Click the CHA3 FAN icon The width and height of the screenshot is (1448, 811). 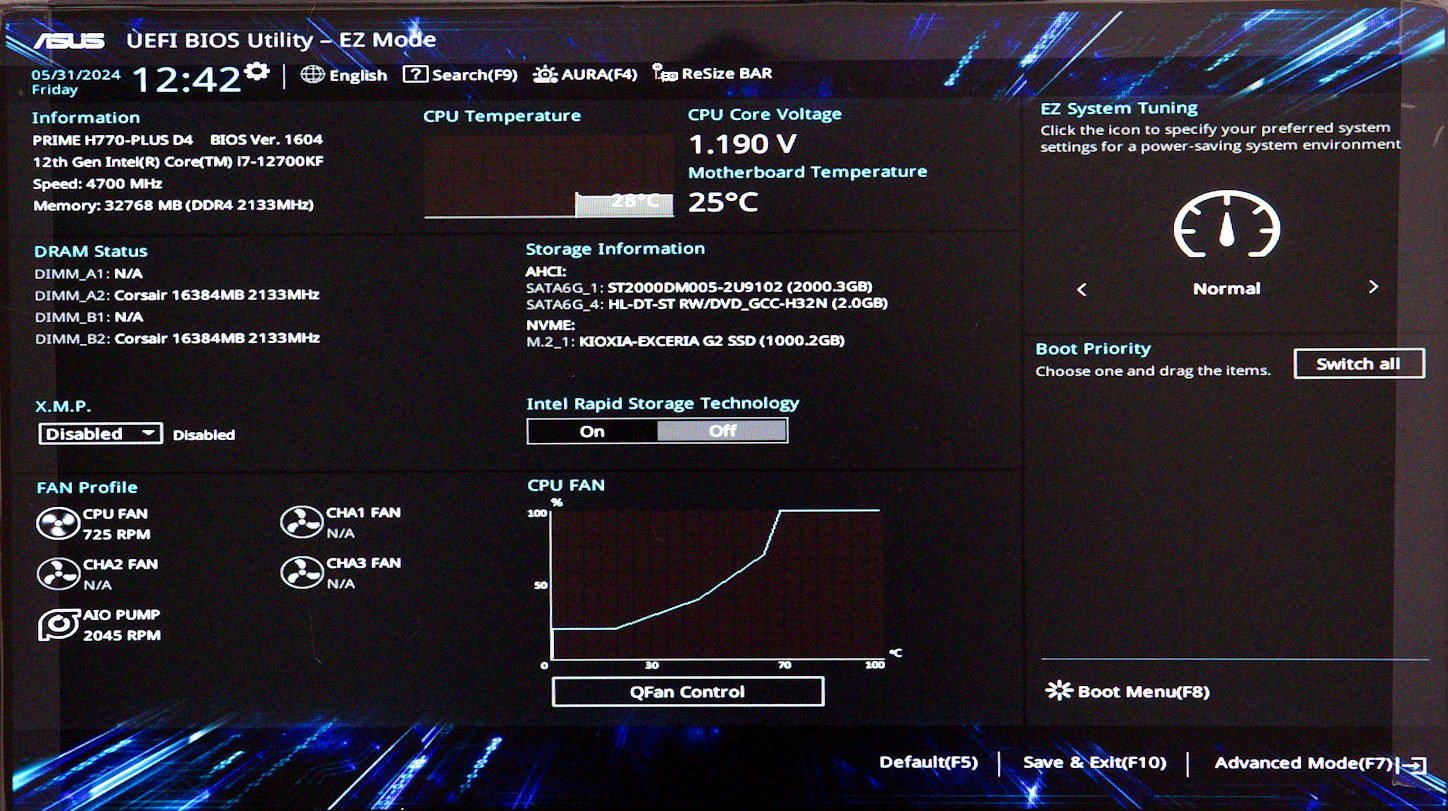coord(301,572)
